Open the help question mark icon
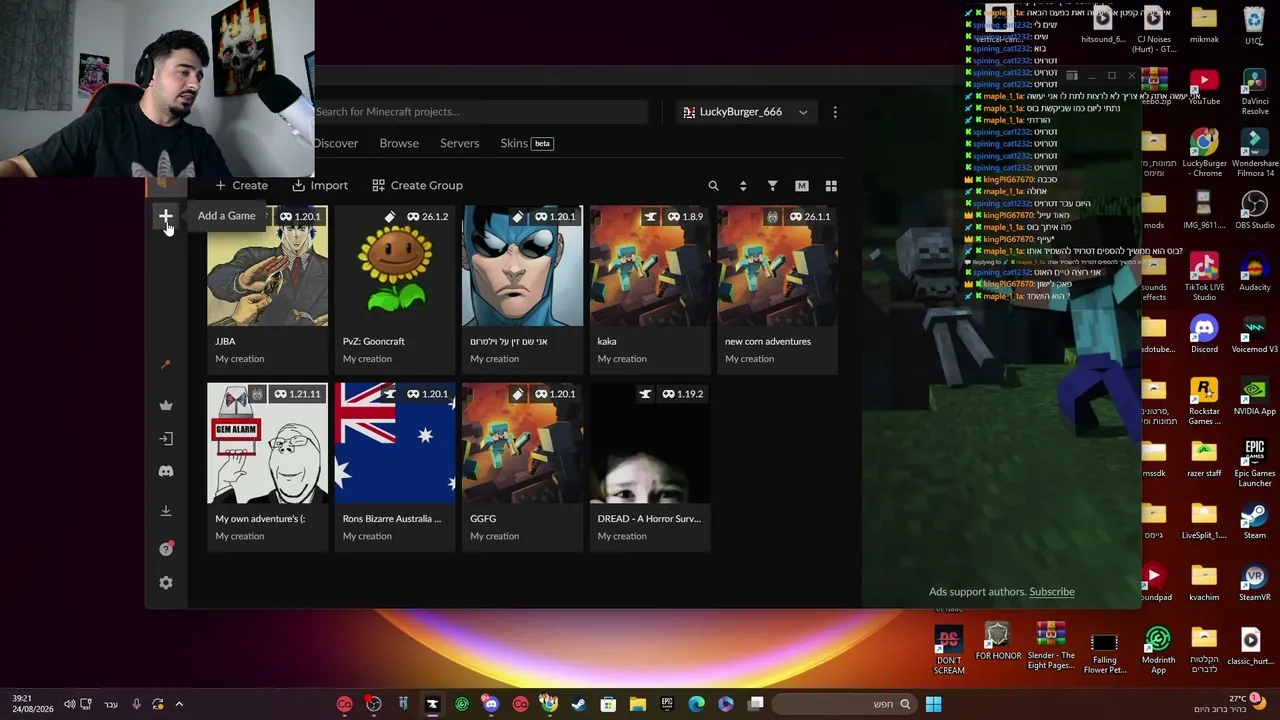The width and height of the screenshot is (1280, 720). click(x=166, y=548)
